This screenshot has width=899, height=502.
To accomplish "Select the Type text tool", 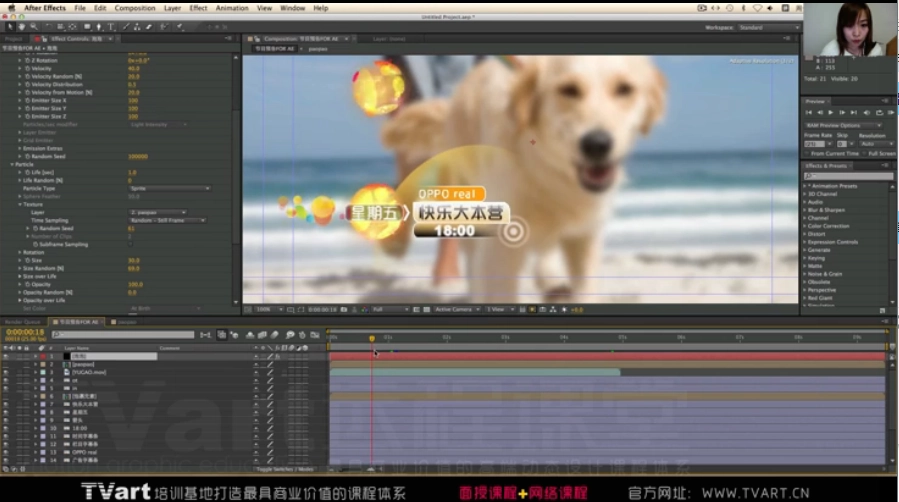I will tap(111, 27).
